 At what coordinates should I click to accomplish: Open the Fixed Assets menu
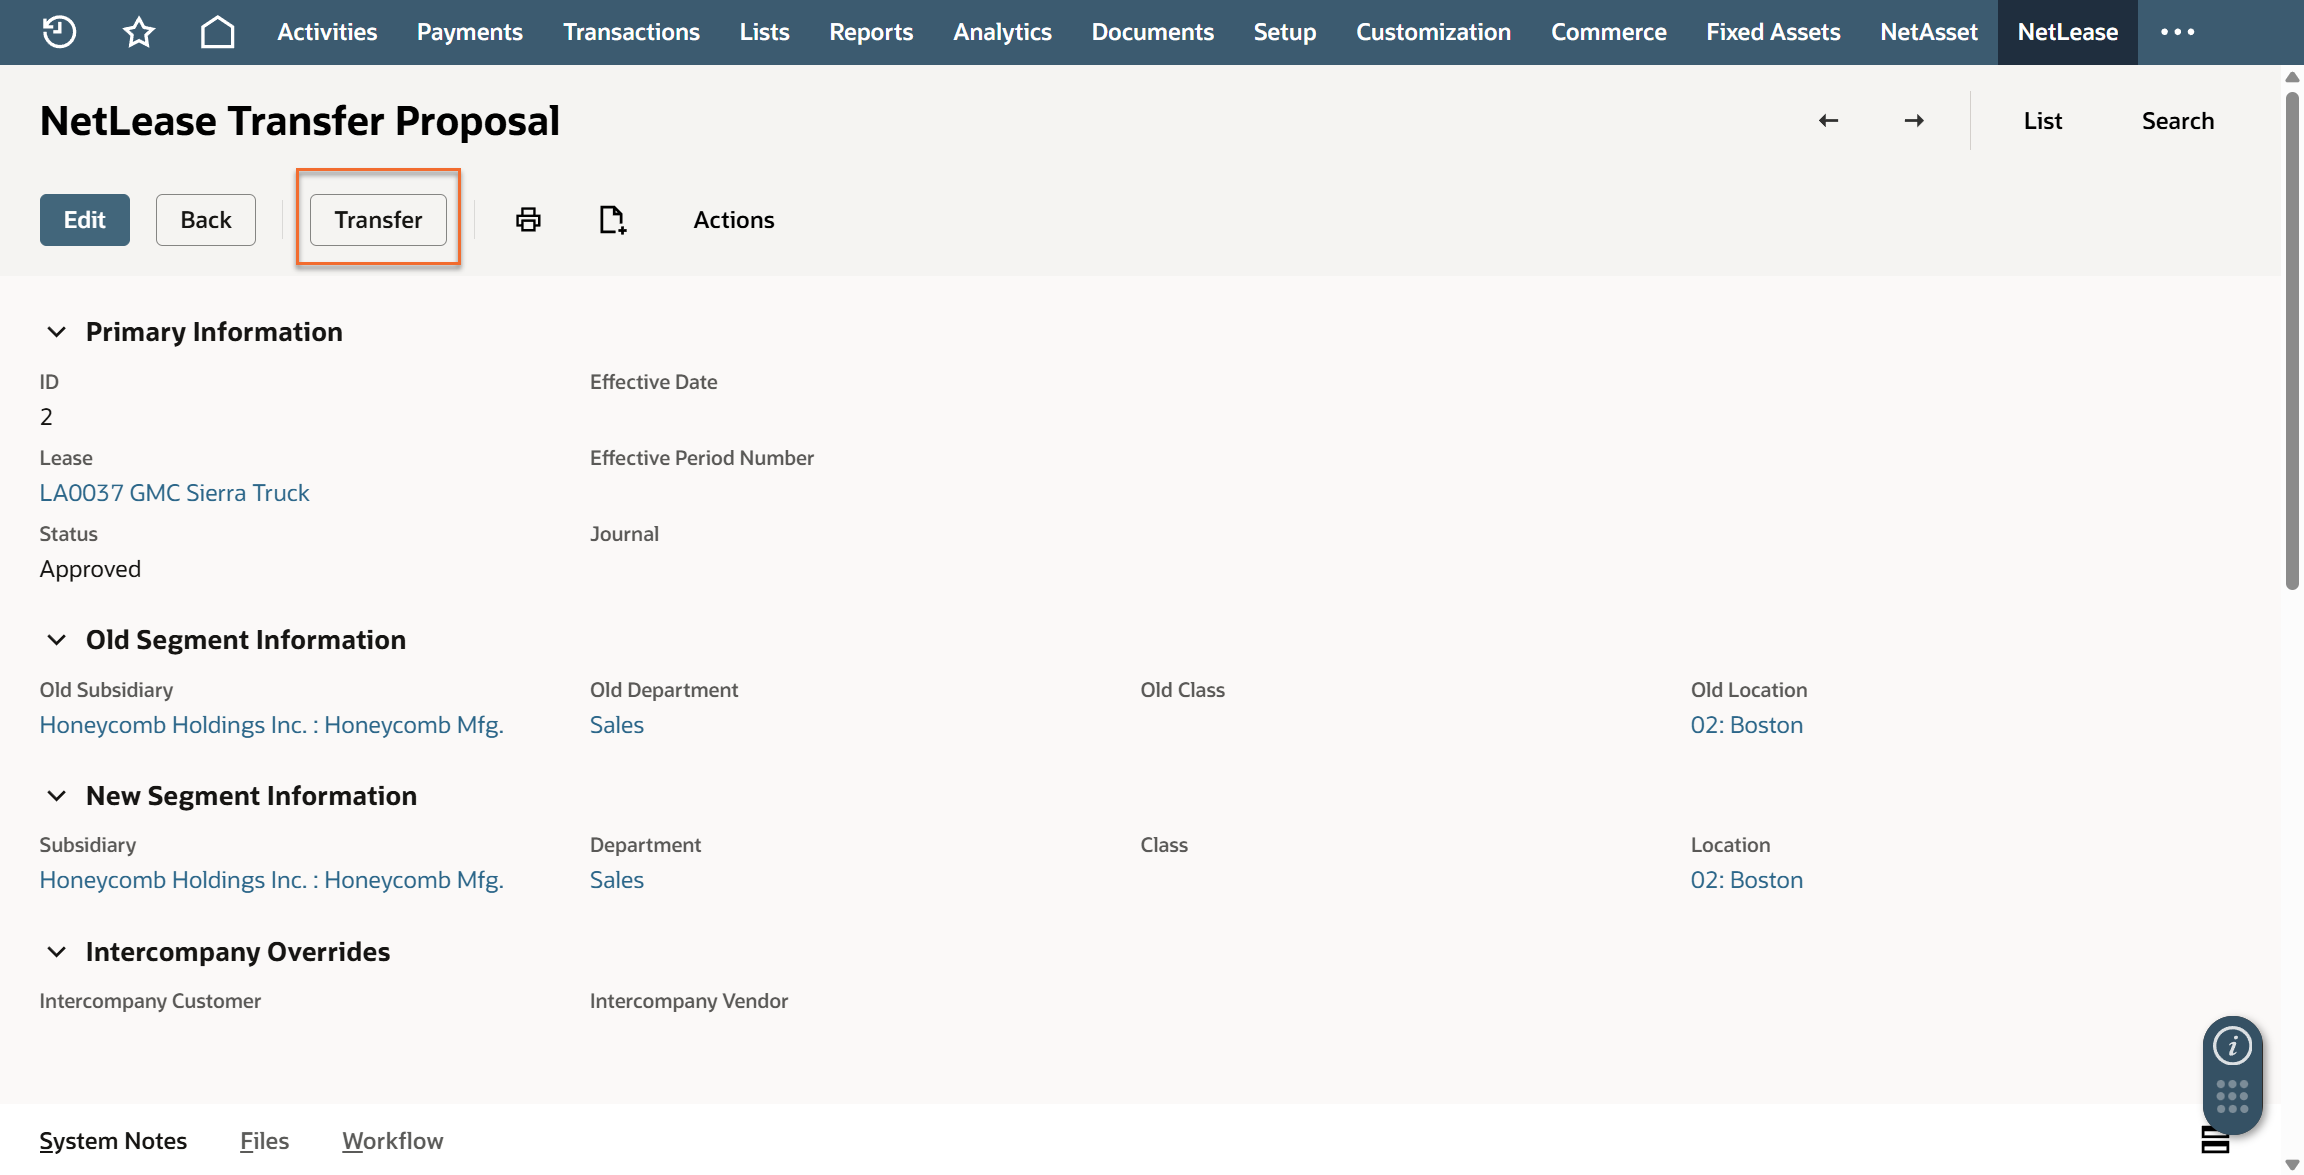click(x=1772, y=32)
